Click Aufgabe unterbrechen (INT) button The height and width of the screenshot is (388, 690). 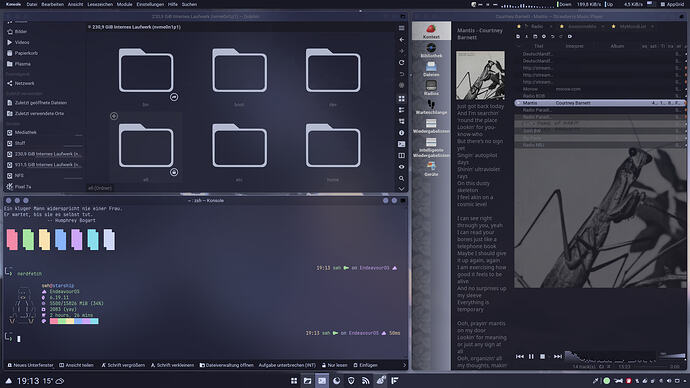pyautogui.click(x=287, y=365)
